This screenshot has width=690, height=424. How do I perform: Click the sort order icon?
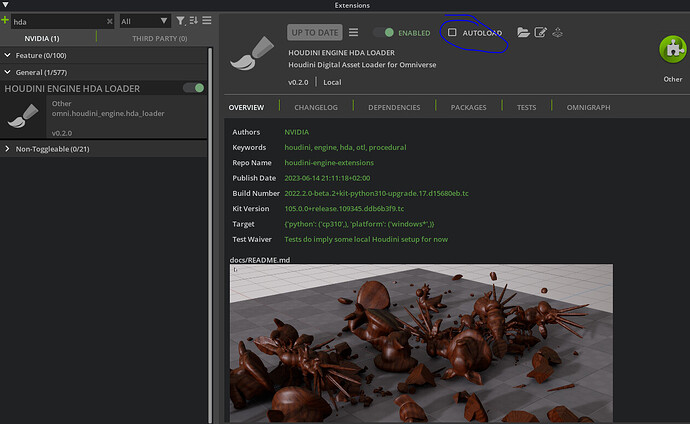click(194, 21)
